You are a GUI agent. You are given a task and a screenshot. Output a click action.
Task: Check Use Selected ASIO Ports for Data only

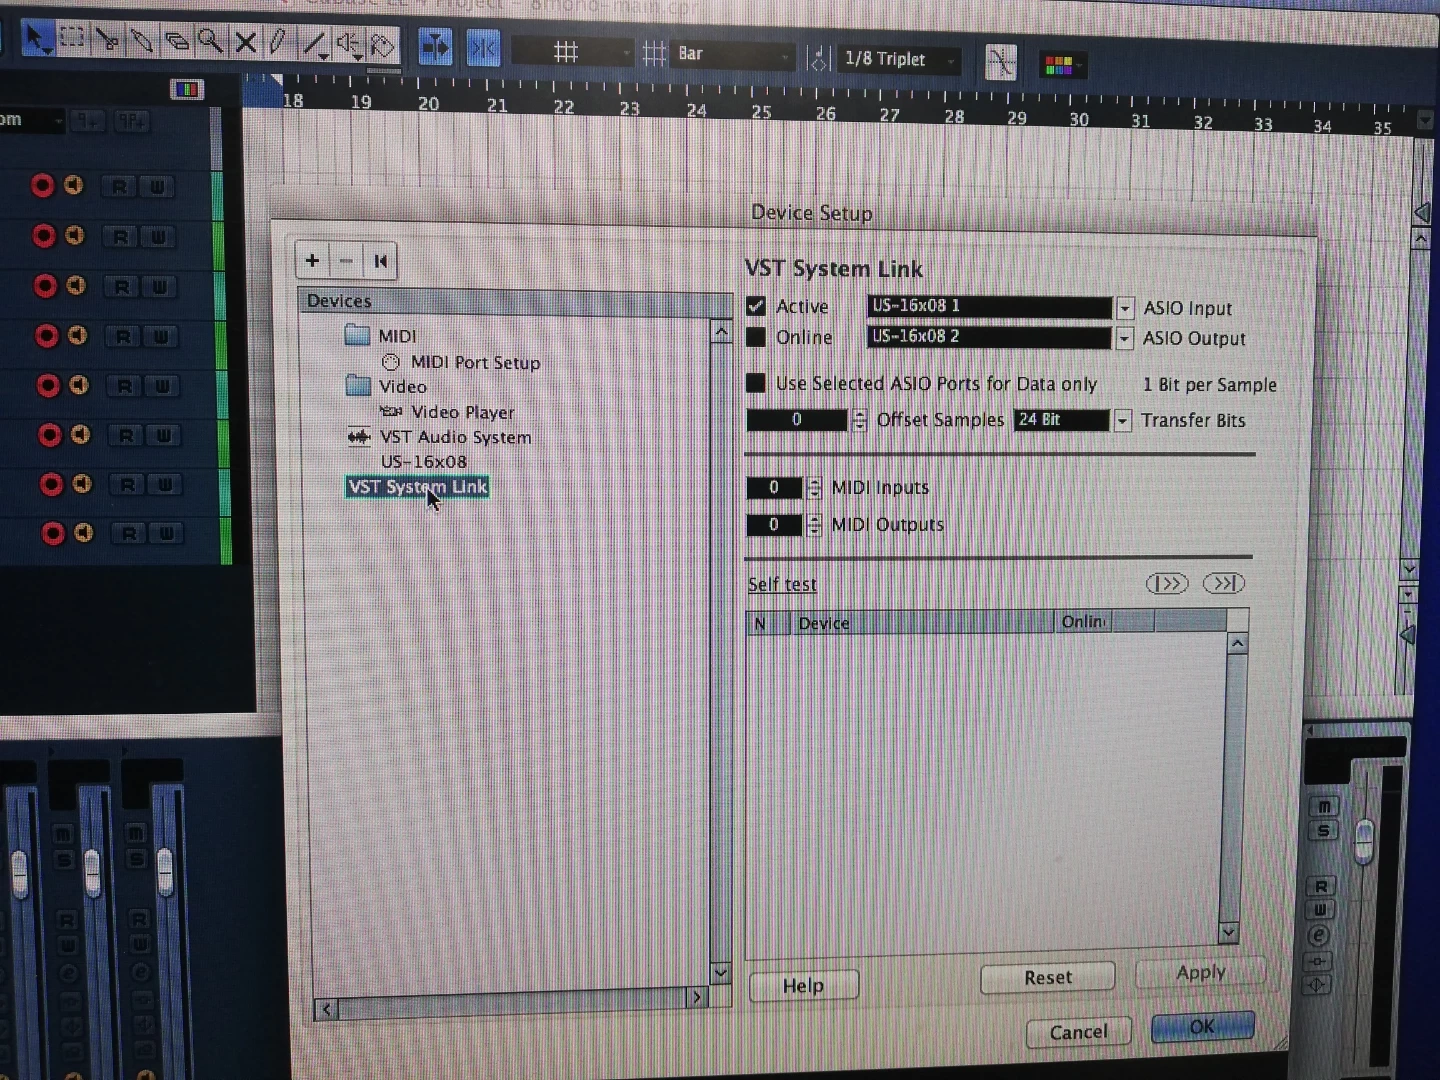click(756, 383)
